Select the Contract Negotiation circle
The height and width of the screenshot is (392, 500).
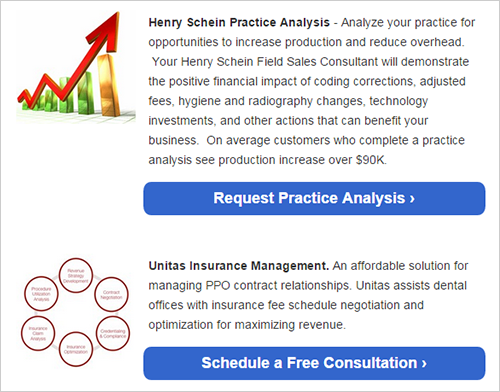pos(111,294)
